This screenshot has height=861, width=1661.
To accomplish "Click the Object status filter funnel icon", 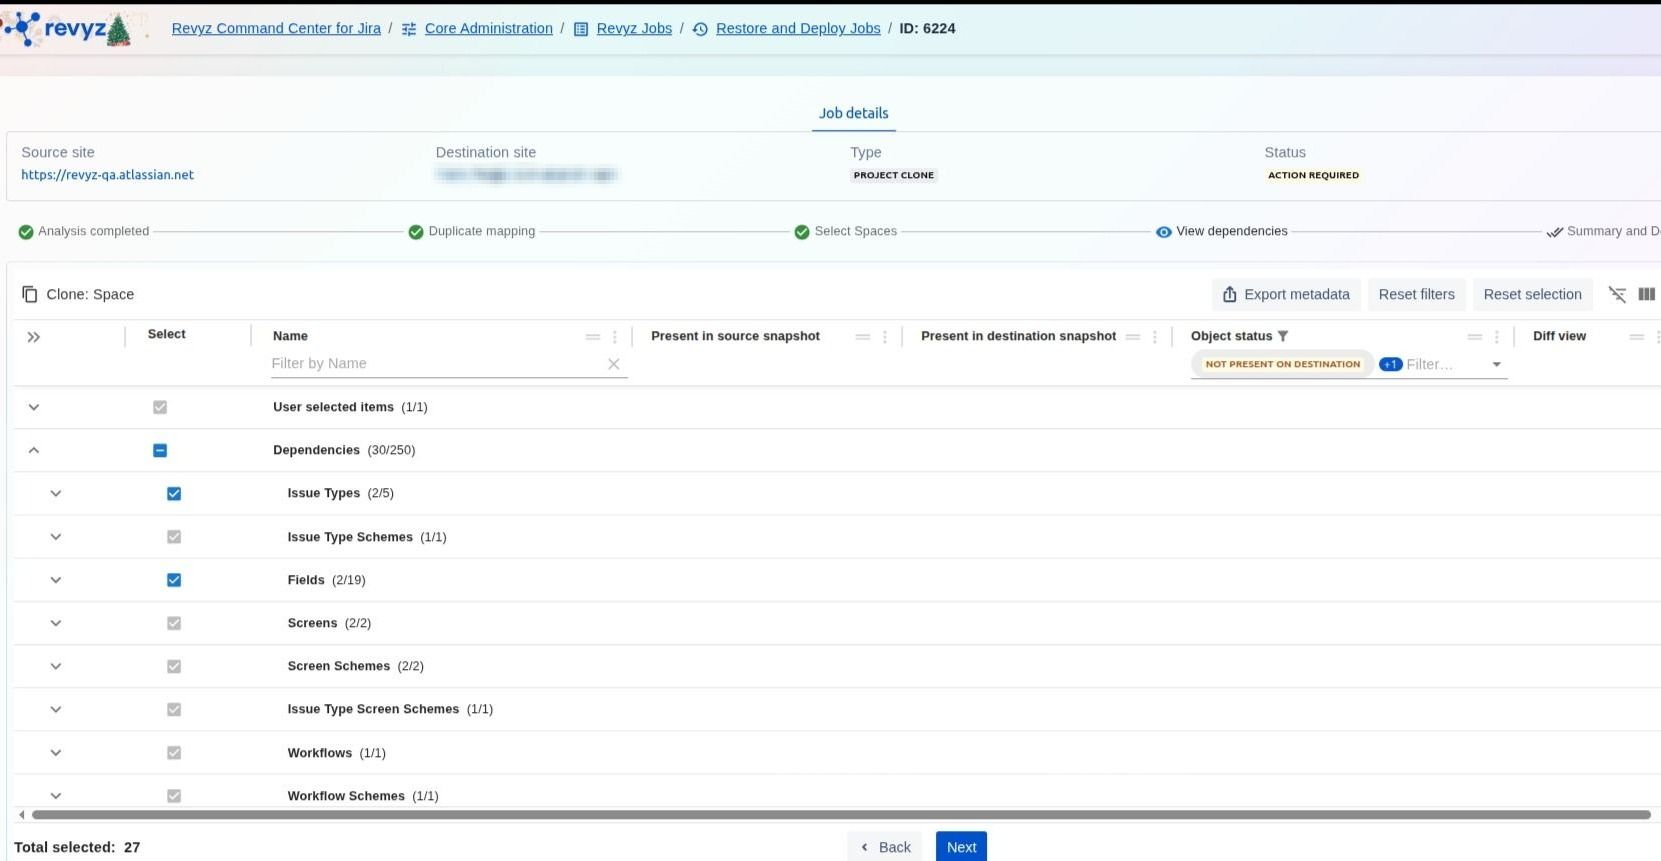I will (x=1283, y=336).
